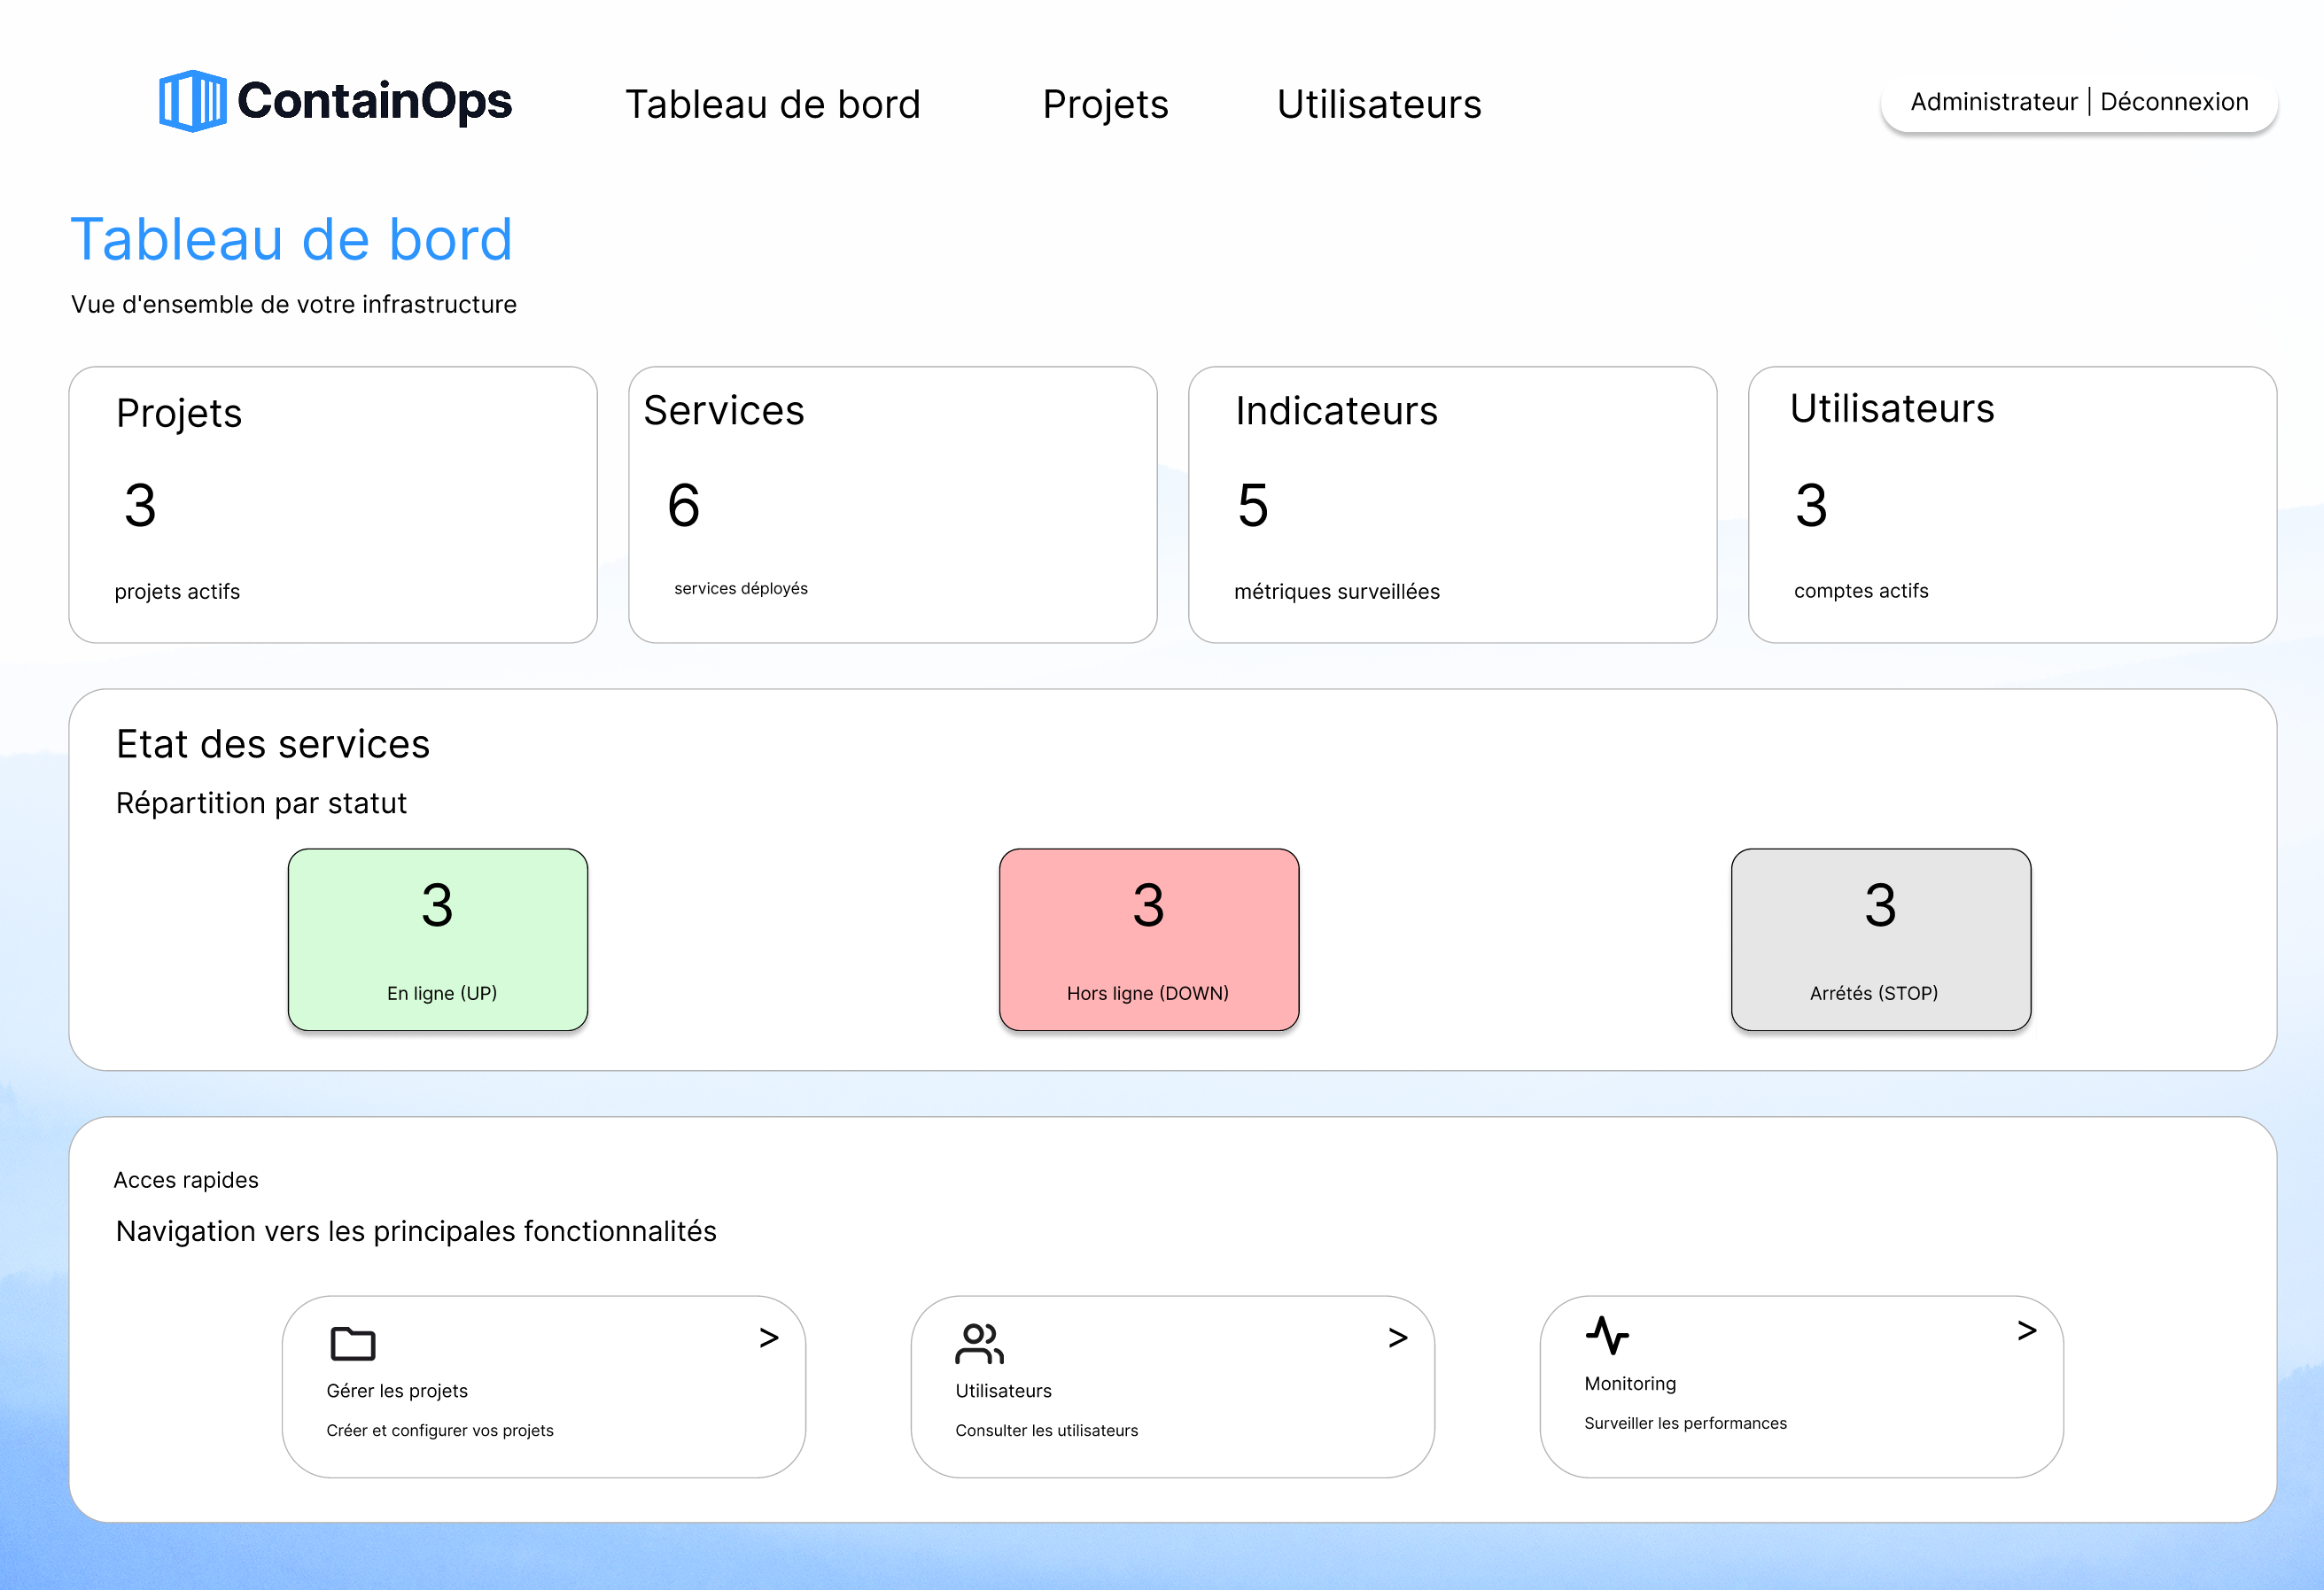Viewport: 2324px width, 1590px height.
Task: Select the red Hors ligne (DOWN) tile
Action: coord(1148,939)
